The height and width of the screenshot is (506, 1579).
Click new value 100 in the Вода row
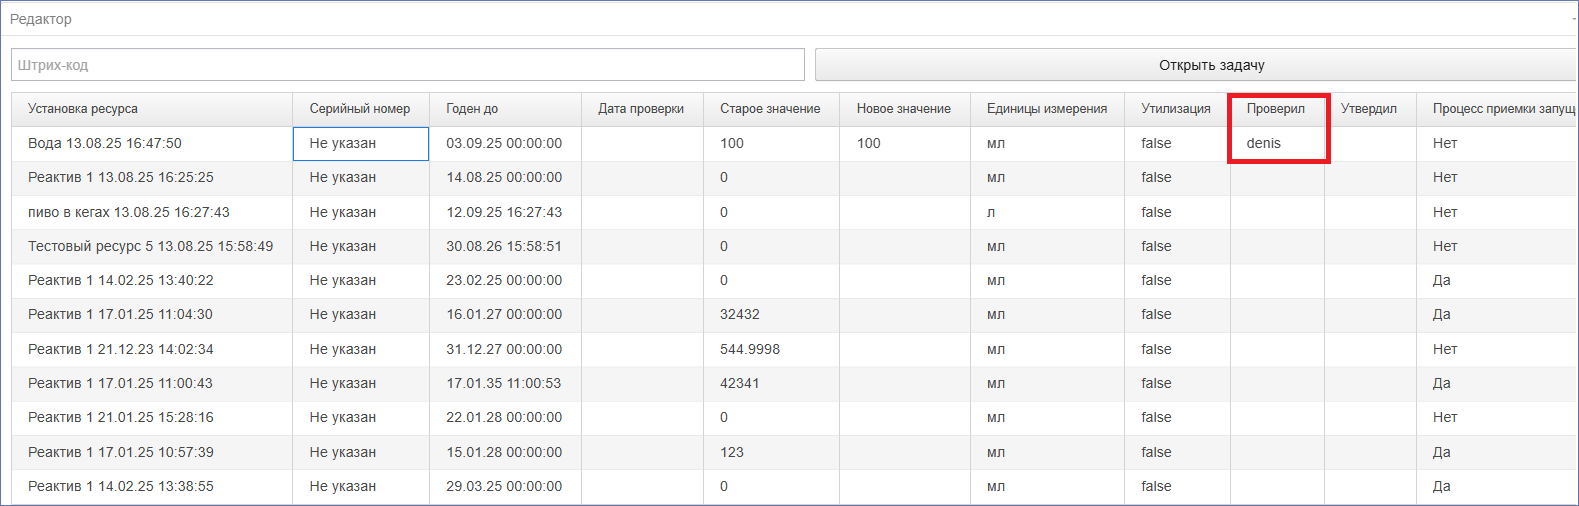click(905, 143)
